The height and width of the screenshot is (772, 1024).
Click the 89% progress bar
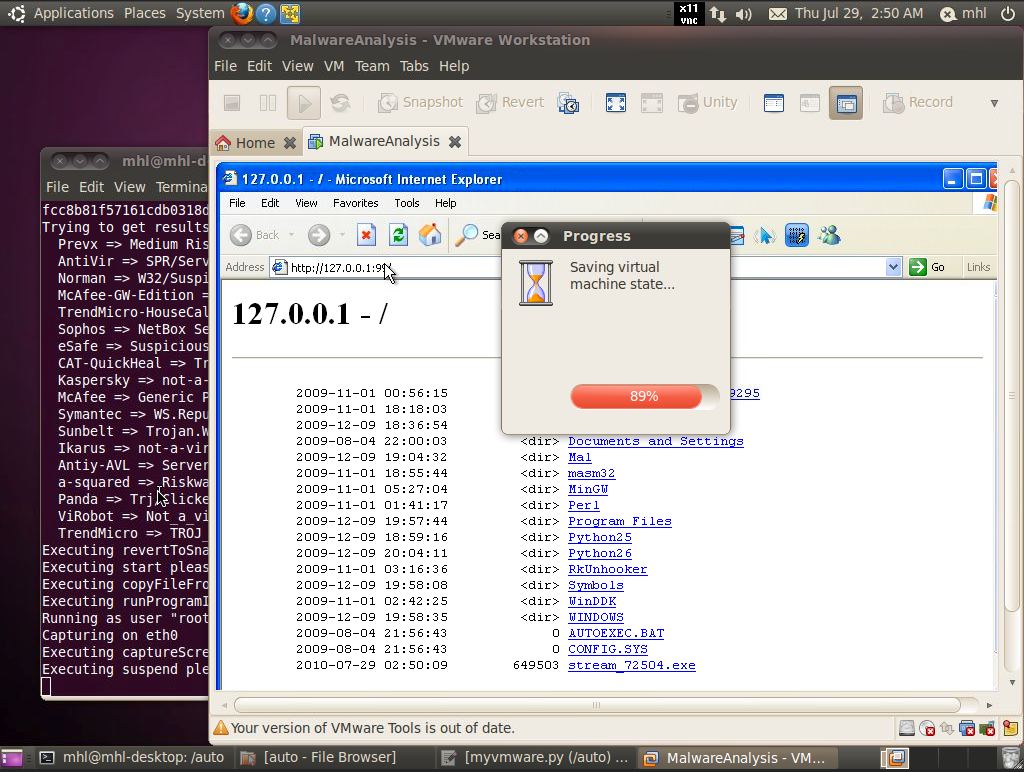point(644,397)
